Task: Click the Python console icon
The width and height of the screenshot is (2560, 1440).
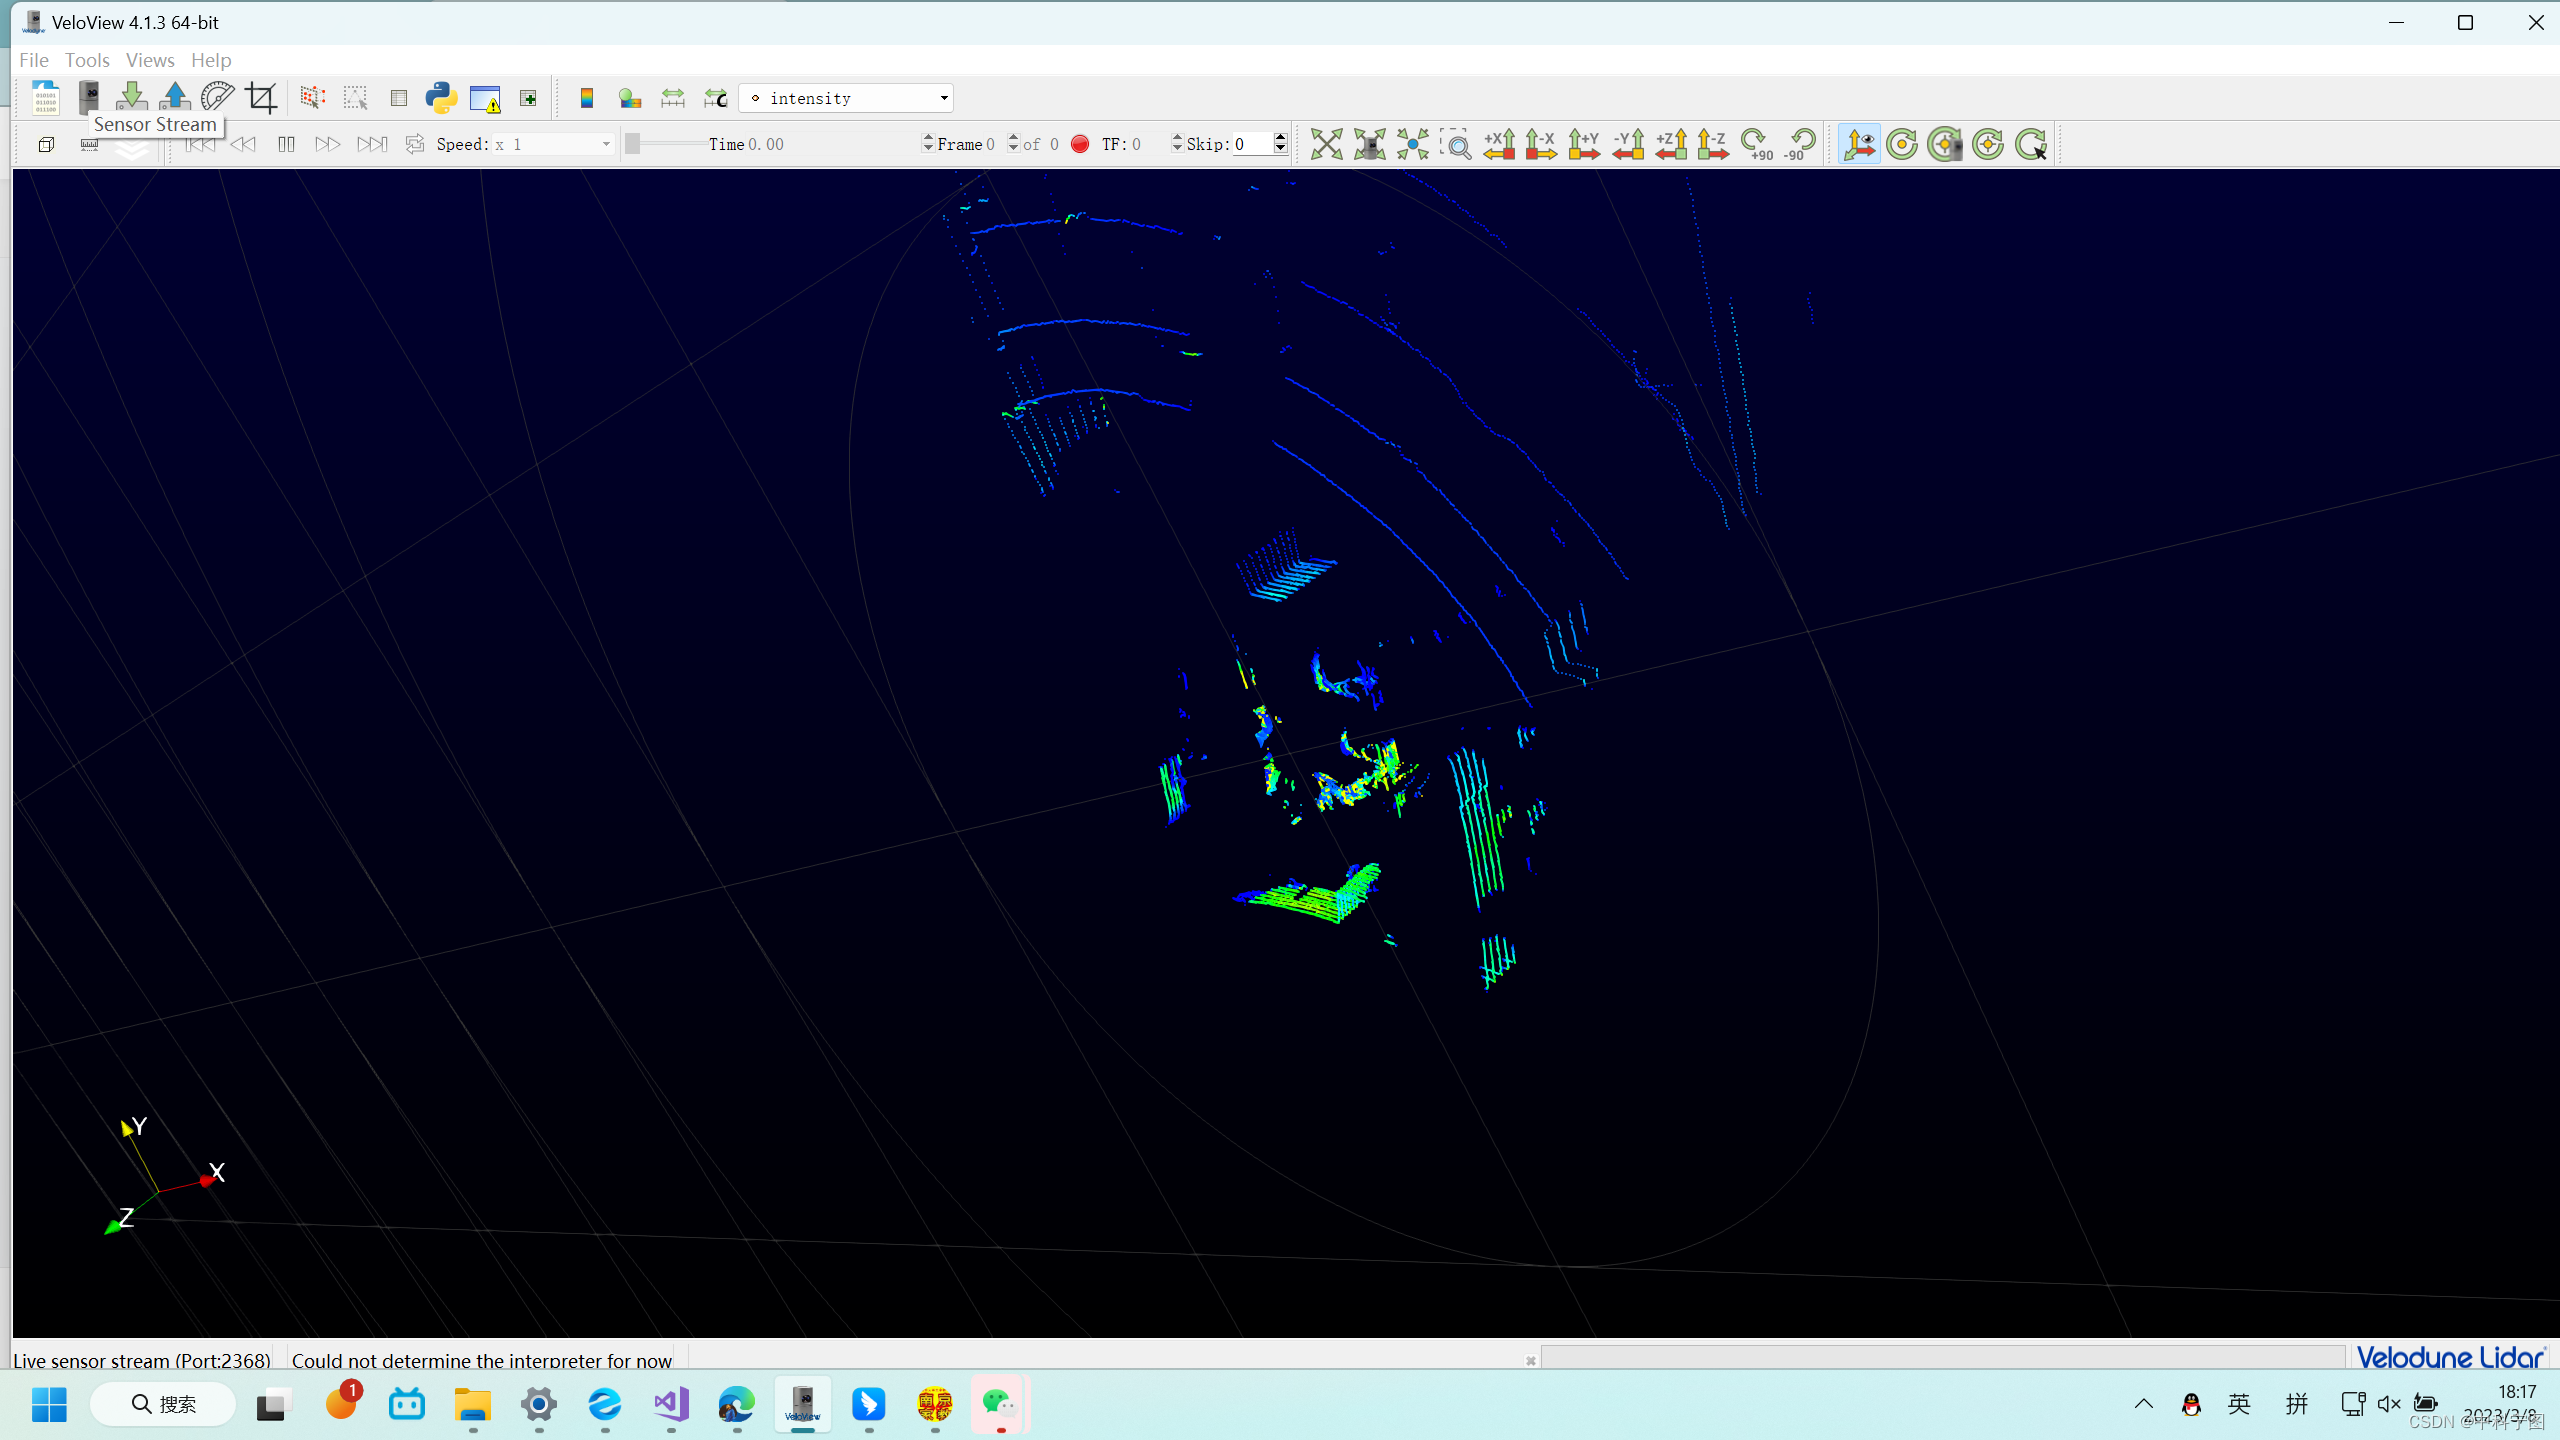Action: [x=441, y=97]
